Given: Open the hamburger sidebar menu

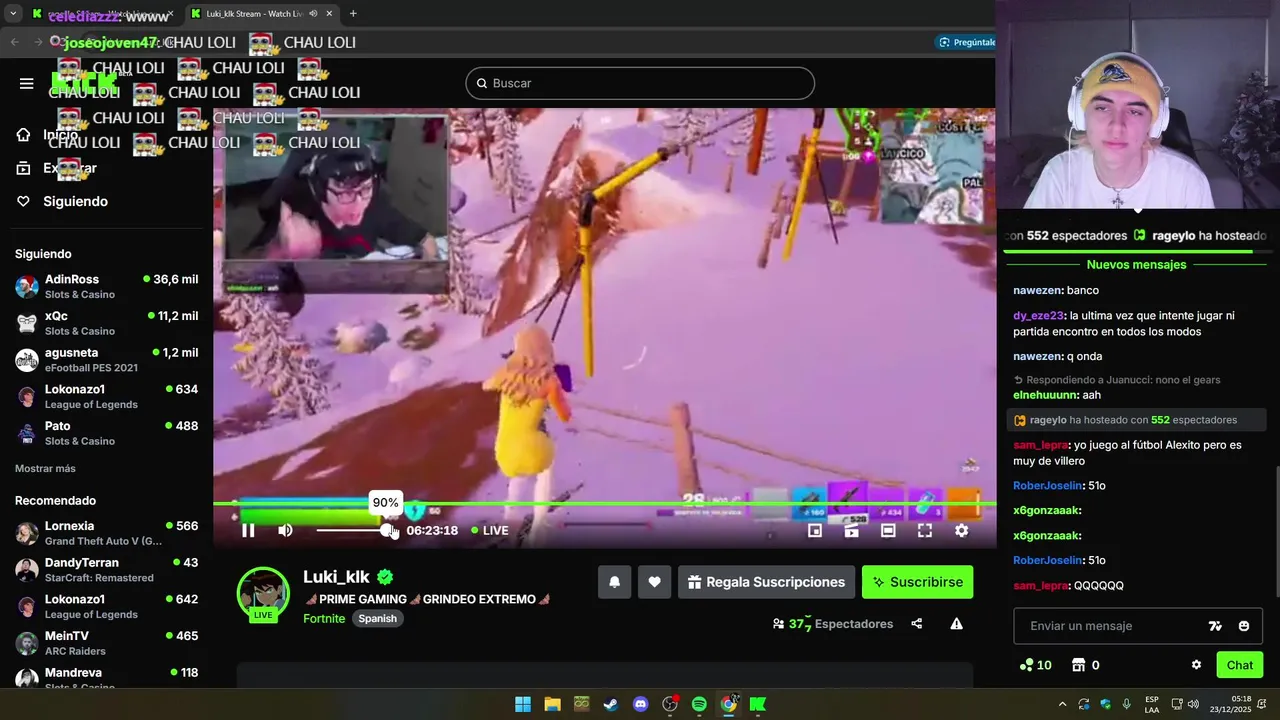Looking at the screenshot, I should coord(27,83).
